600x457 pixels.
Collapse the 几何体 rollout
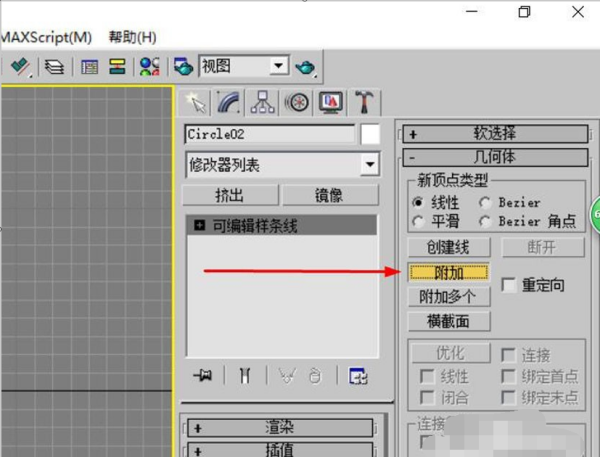(x=495, y=157)
